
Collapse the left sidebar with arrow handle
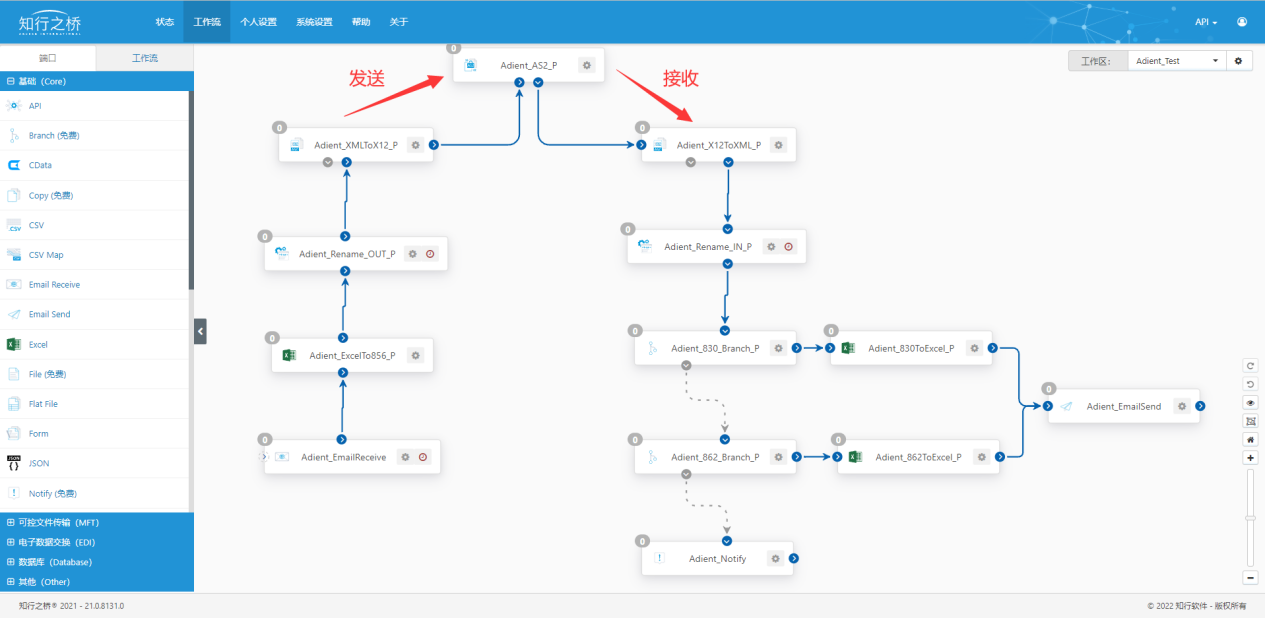pyautogui.click(x=200, y=330)
